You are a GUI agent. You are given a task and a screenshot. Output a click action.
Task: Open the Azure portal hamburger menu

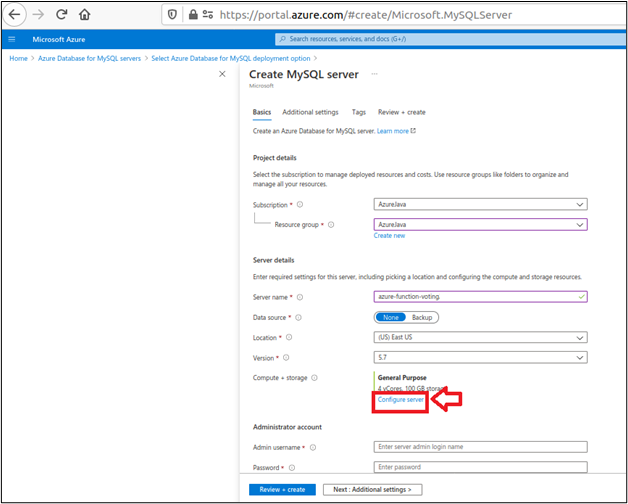12,39
